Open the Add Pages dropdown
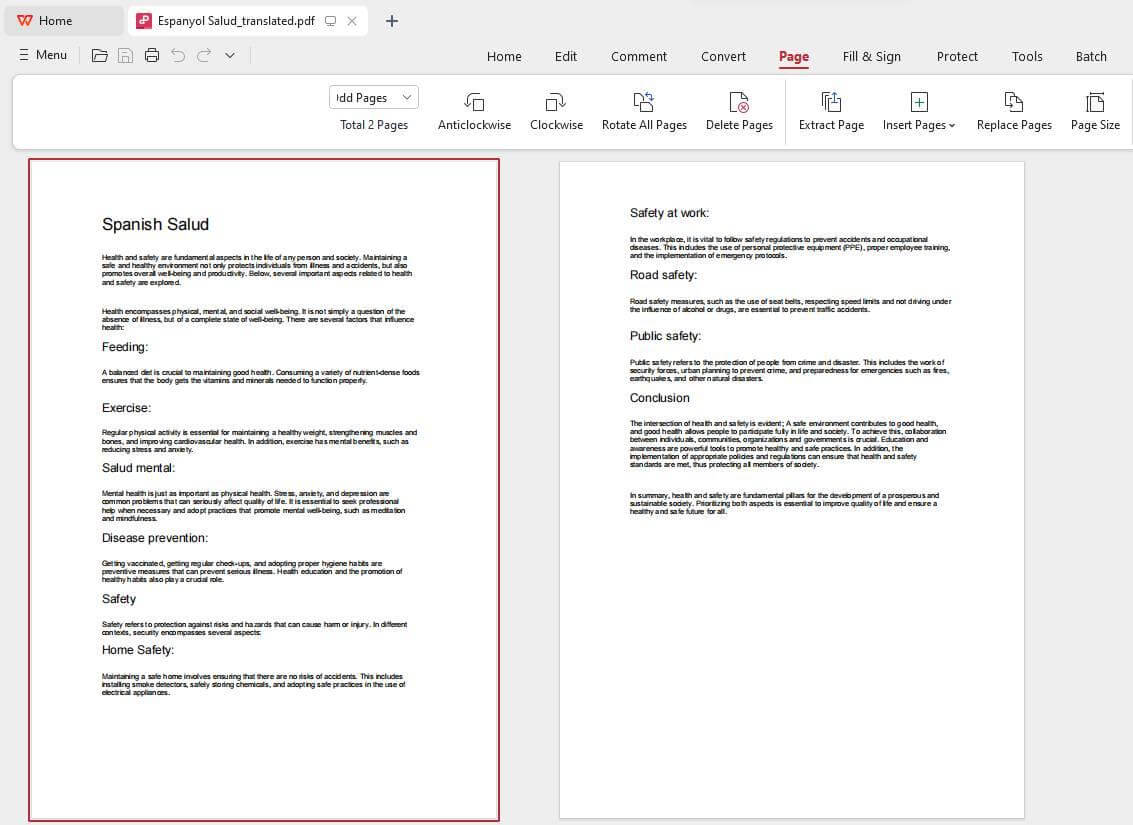This screenshot has height=825, width=1133. 373,97
